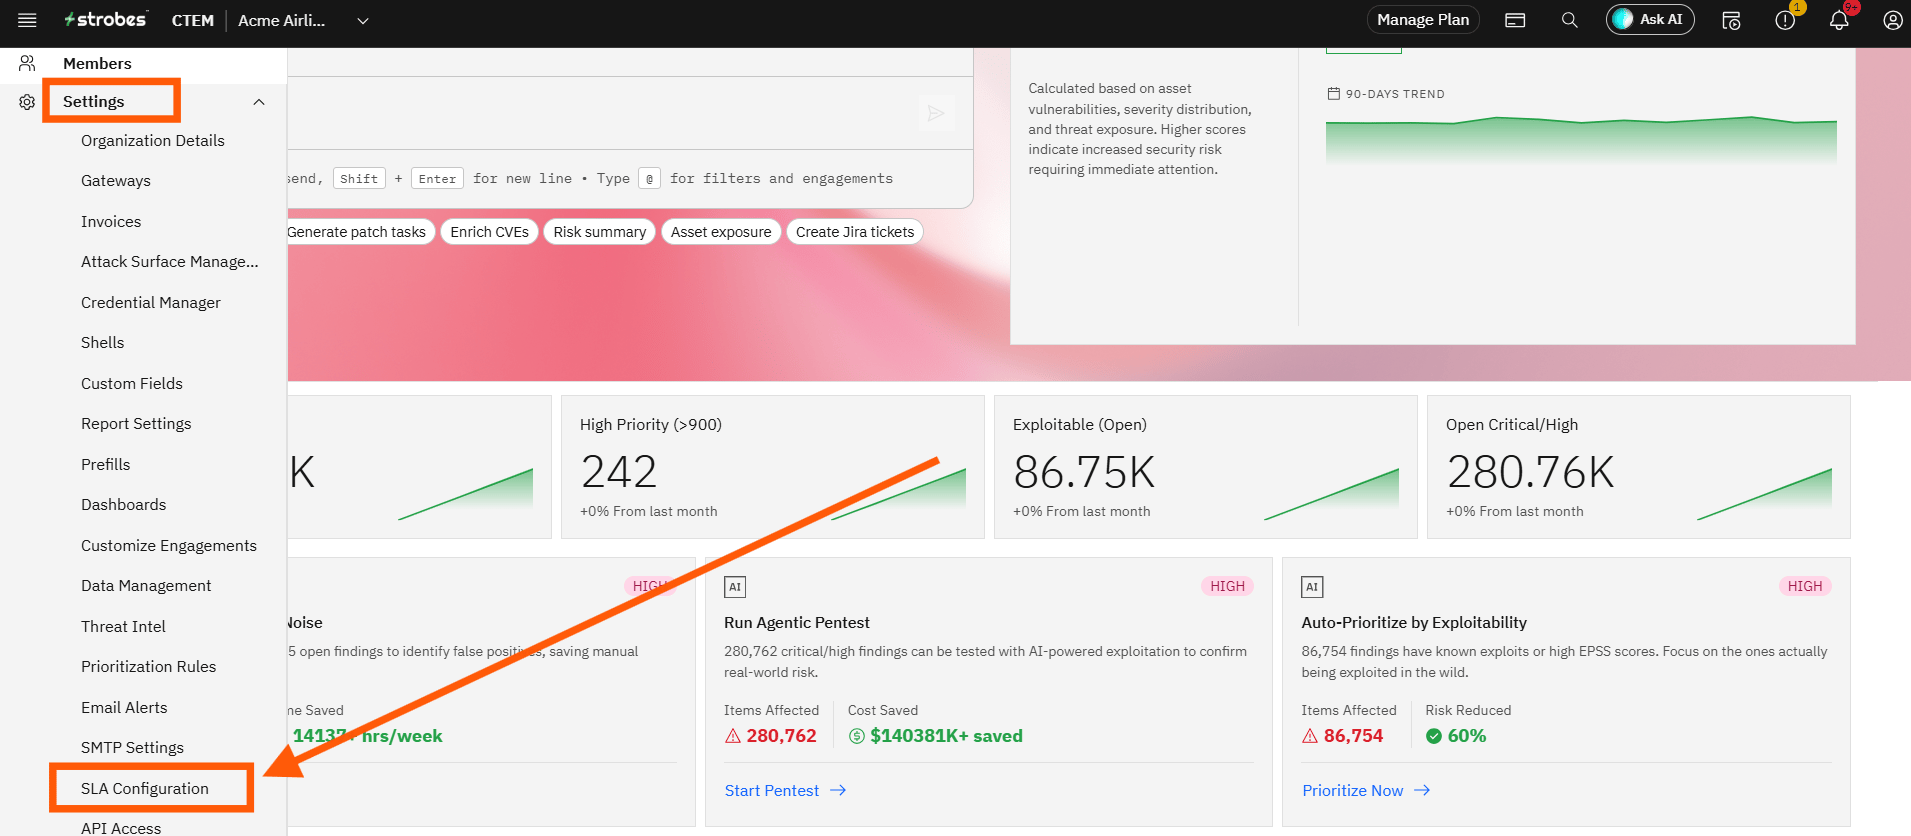Expand the Acme Airlines organization dropdown
This screenshot has height=836, width=1911.
pyautogui.click(x=363, y=21)
